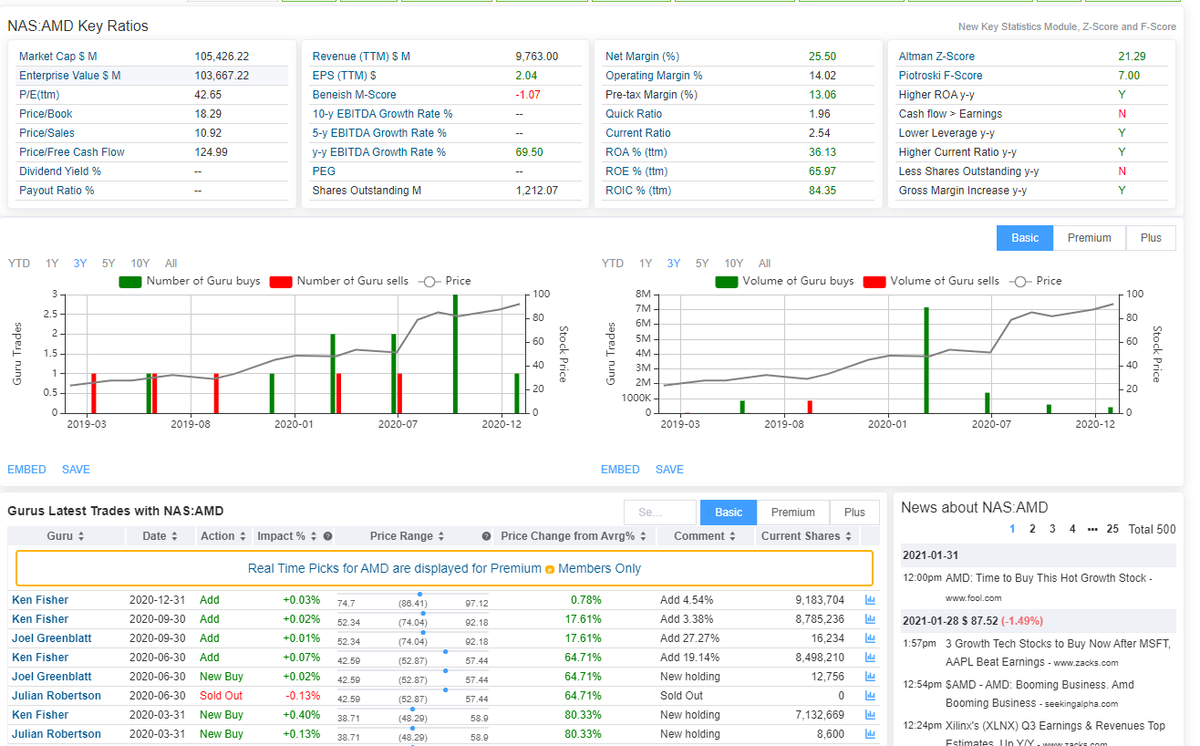
Task: Select 1Y range on Number of Guru trades chart
Action: (x=52, y=263)
